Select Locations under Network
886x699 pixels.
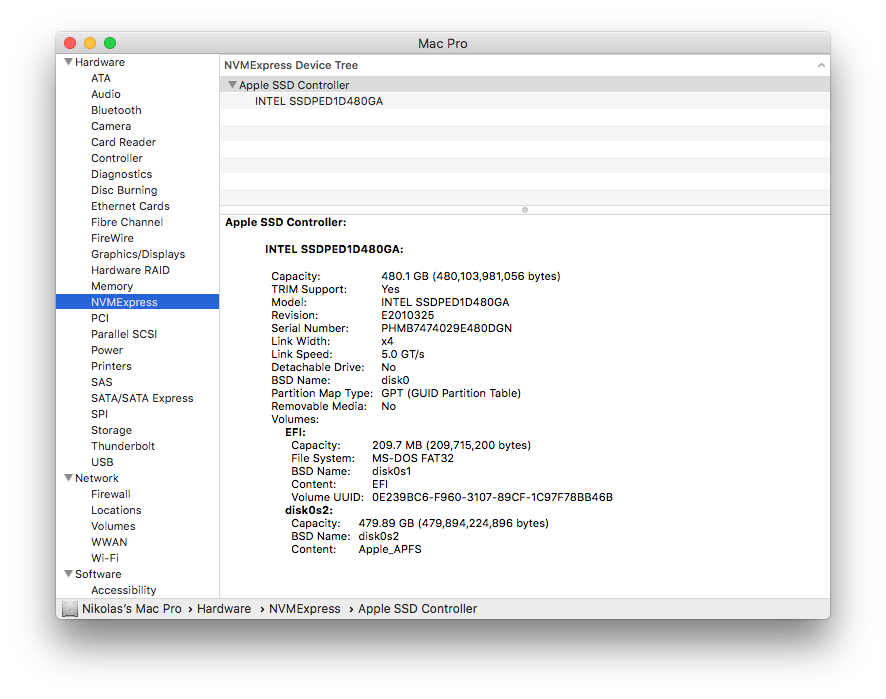[x=116, y=510]
